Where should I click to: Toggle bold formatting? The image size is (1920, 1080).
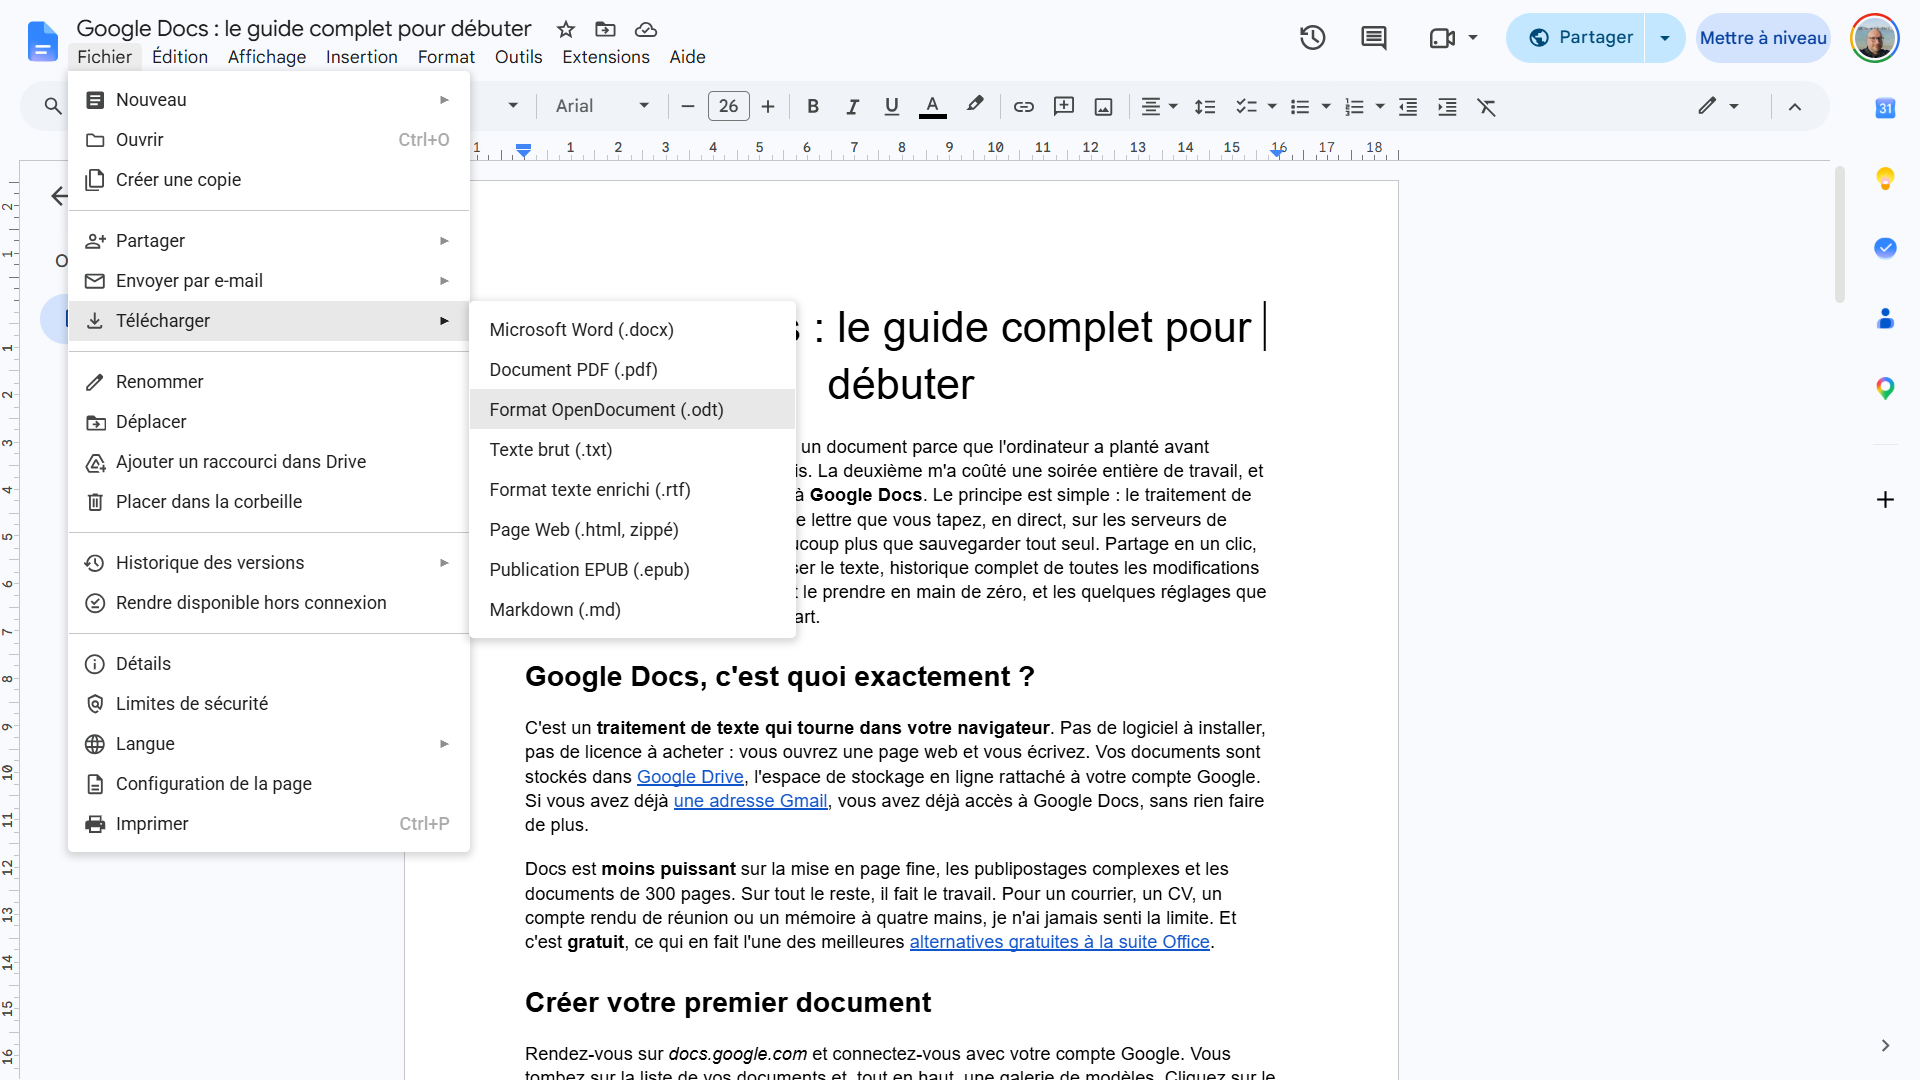(x=813, y=106)
